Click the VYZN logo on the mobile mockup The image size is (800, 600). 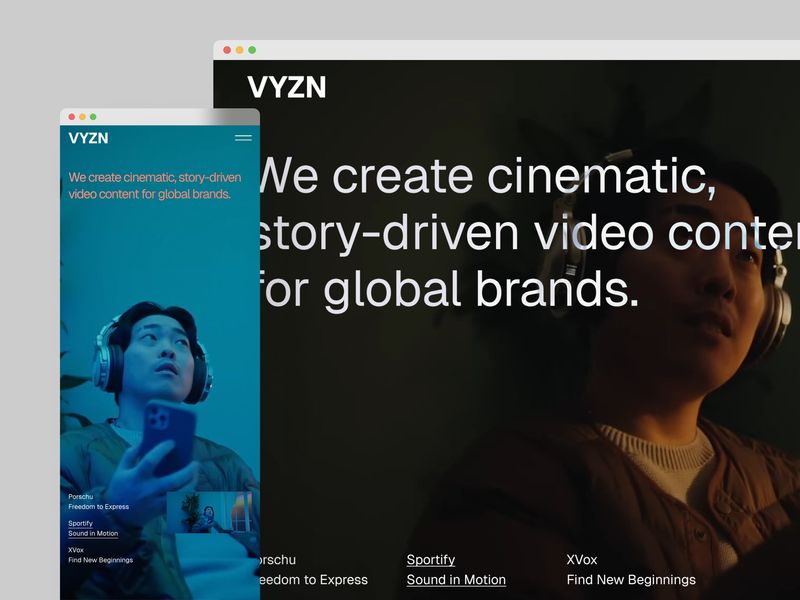coord(89,137)
